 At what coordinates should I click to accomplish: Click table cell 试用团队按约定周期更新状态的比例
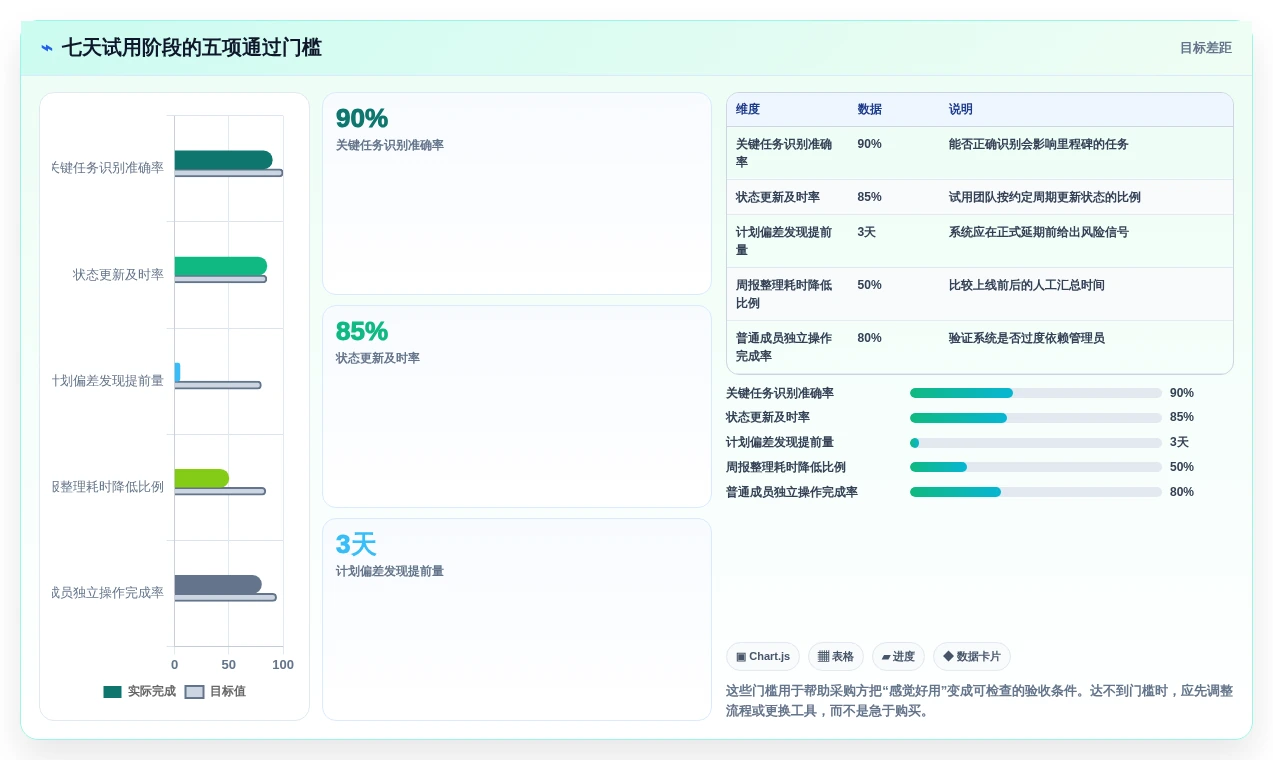coord(1044,197)
